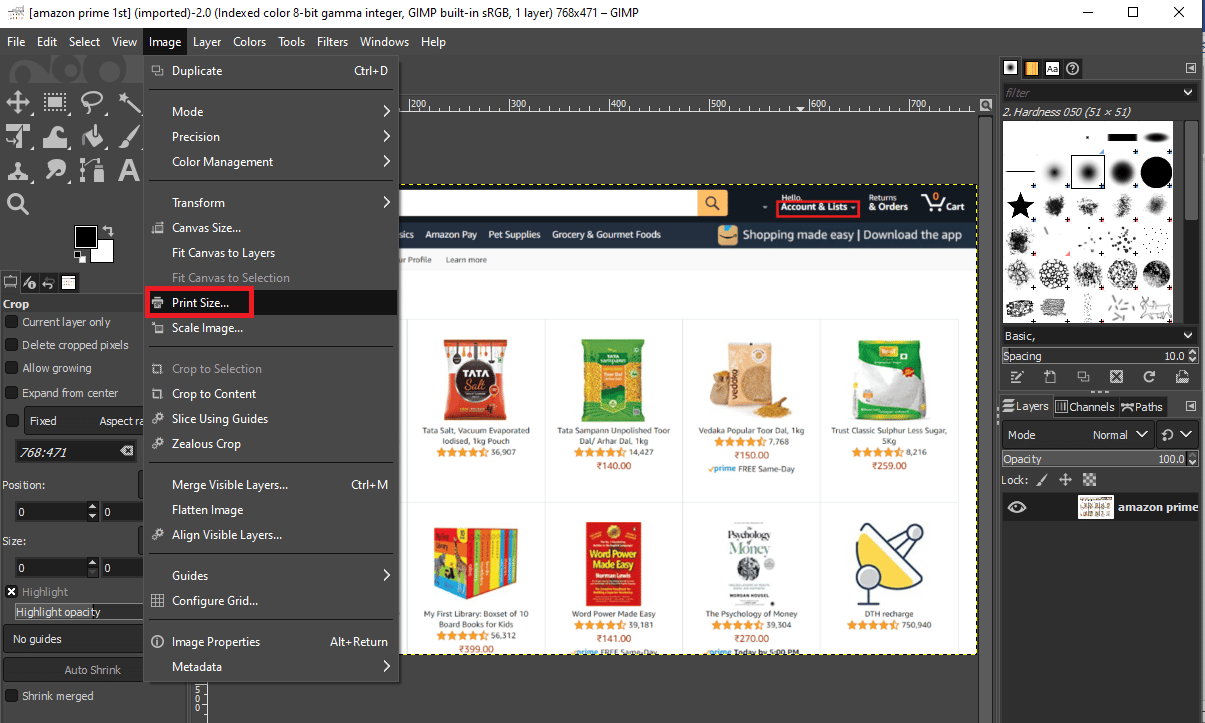Choose Crop to Content entry
Screen dimensions: 1205x723
[272, 393]
